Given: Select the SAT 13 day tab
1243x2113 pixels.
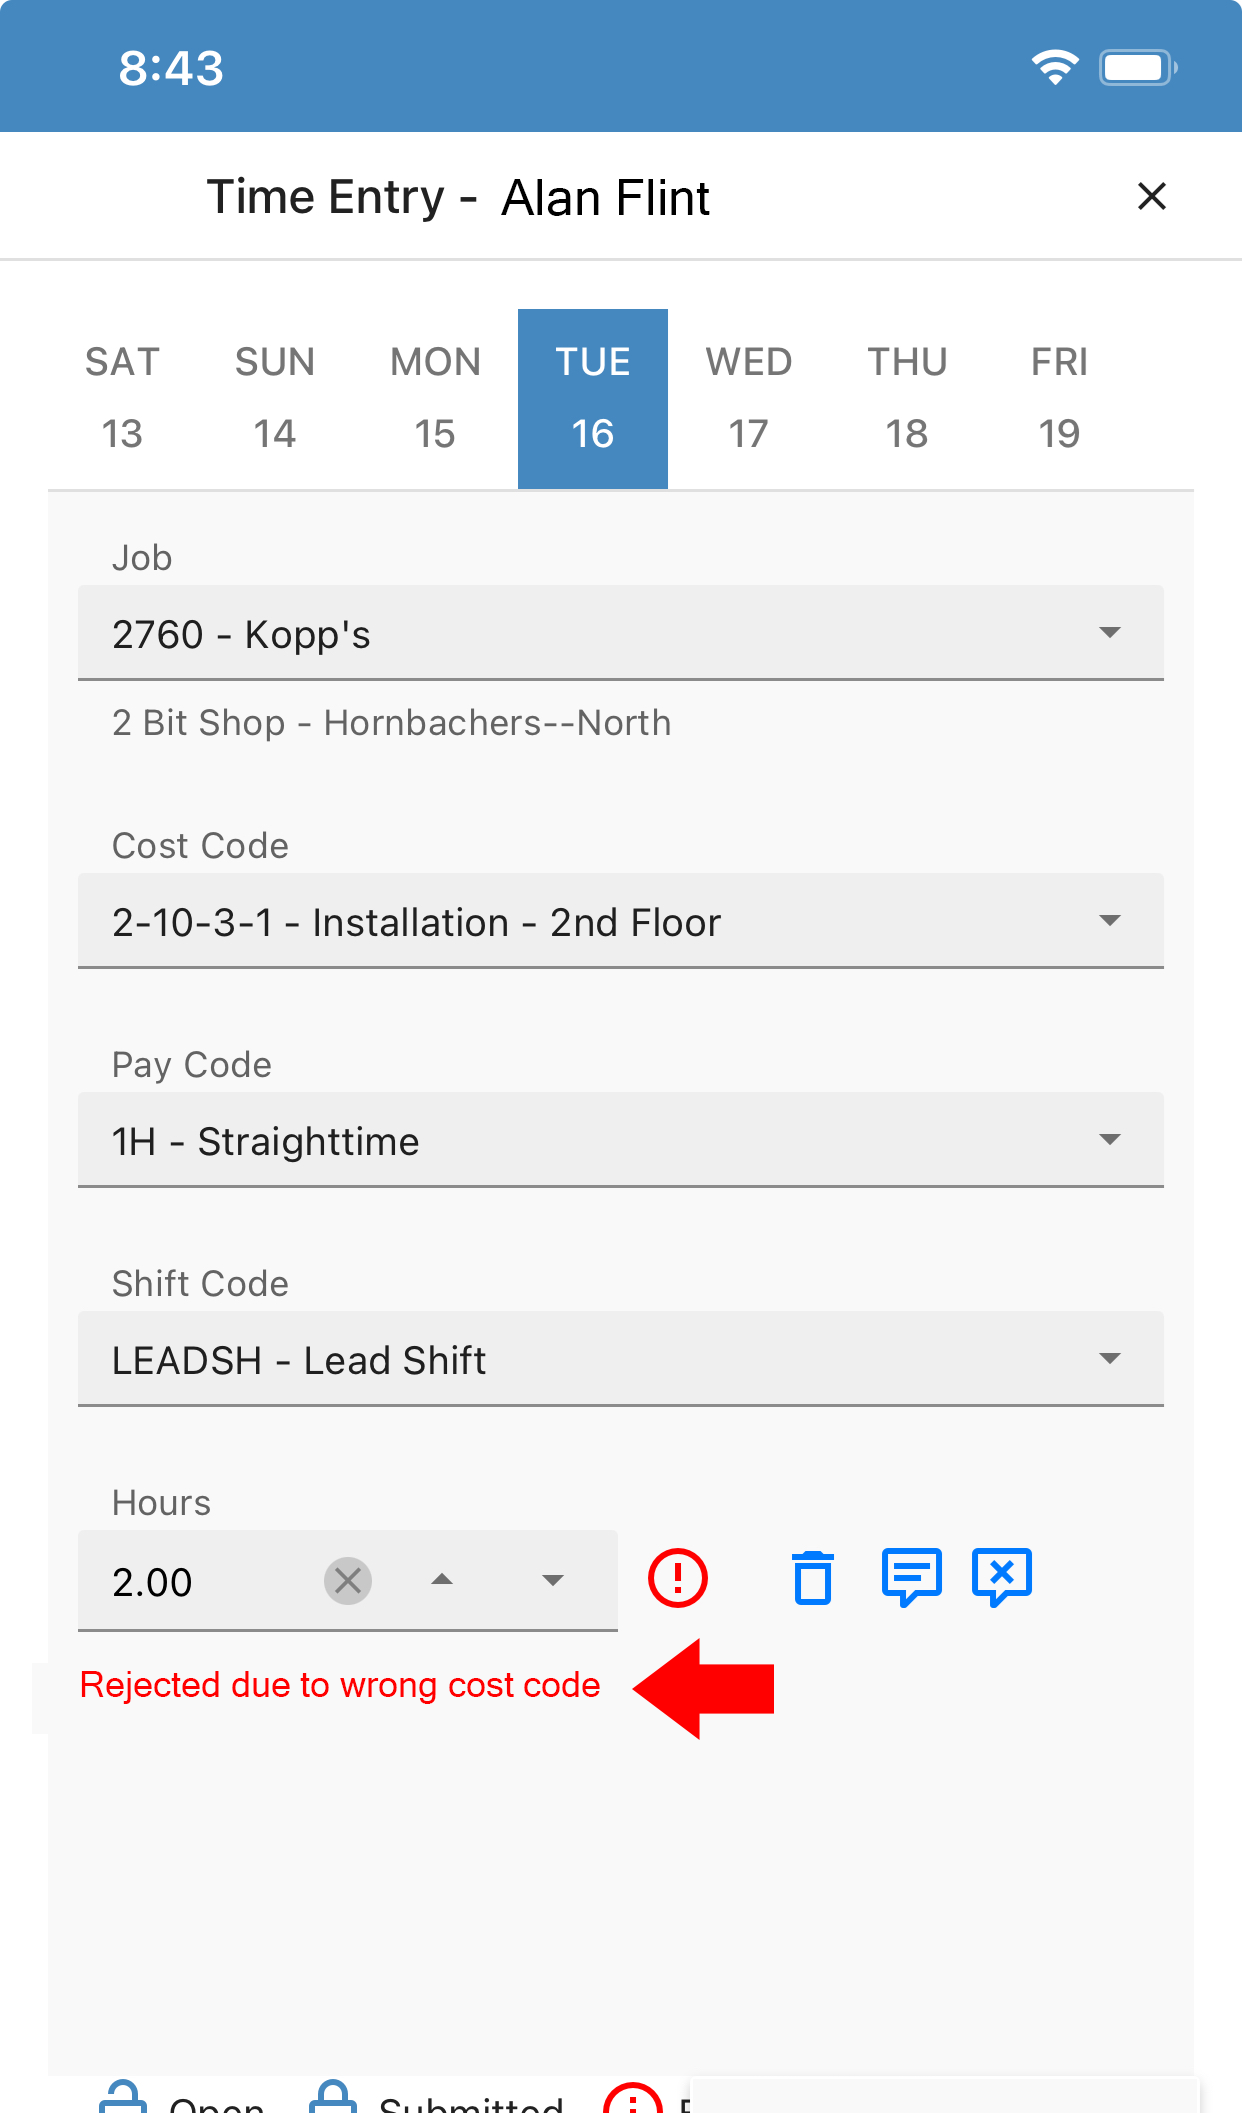Looking at the screenshot, I should pos(122,398).
